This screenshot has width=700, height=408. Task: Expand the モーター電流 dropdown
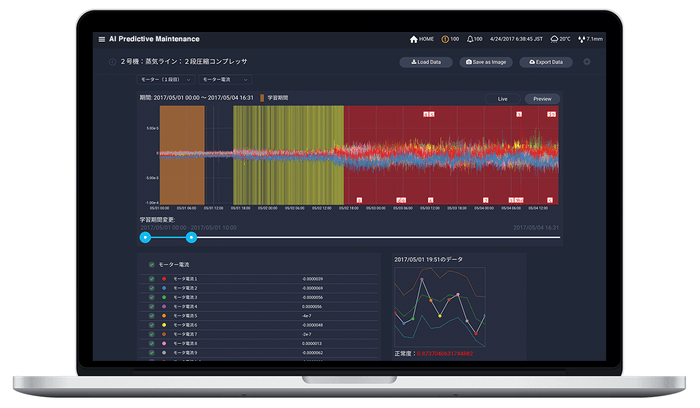point(225,79)
